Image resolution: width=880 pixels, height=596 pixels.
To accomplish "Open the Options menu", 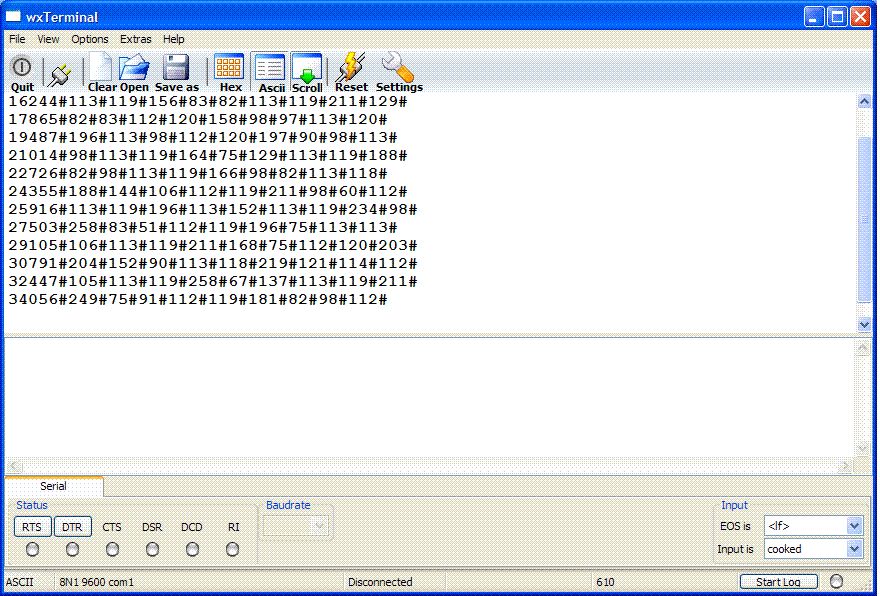I will tap(90, 39).
